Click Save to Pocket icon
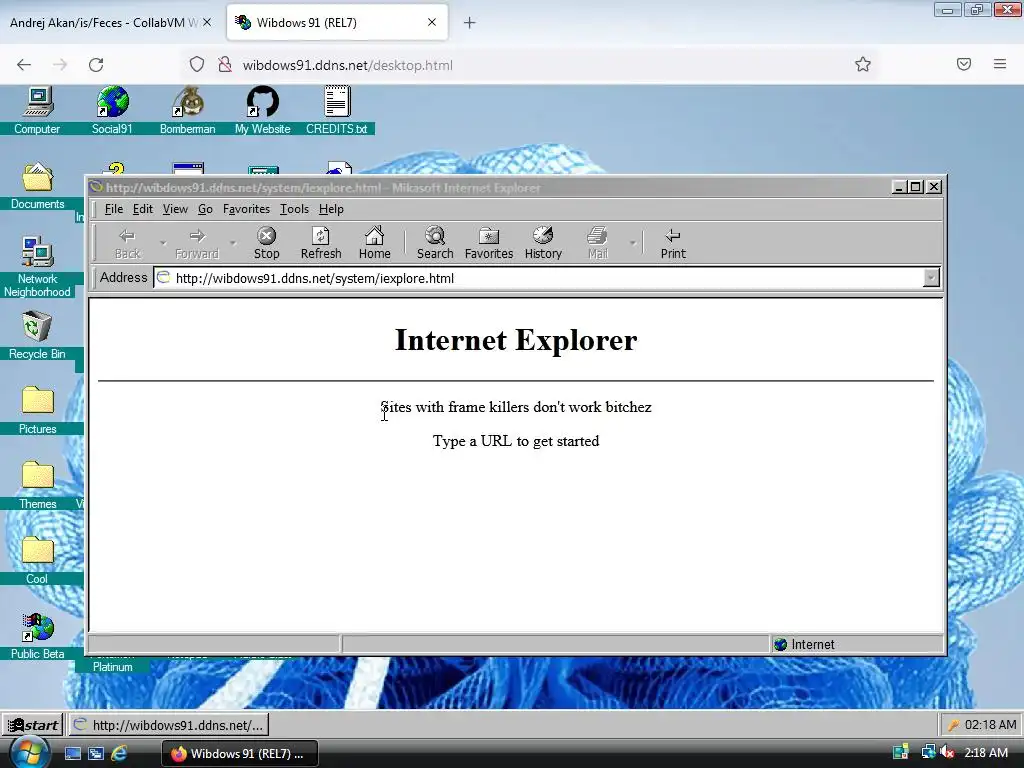Screen dimensions: 1024x768 [964, 64]
